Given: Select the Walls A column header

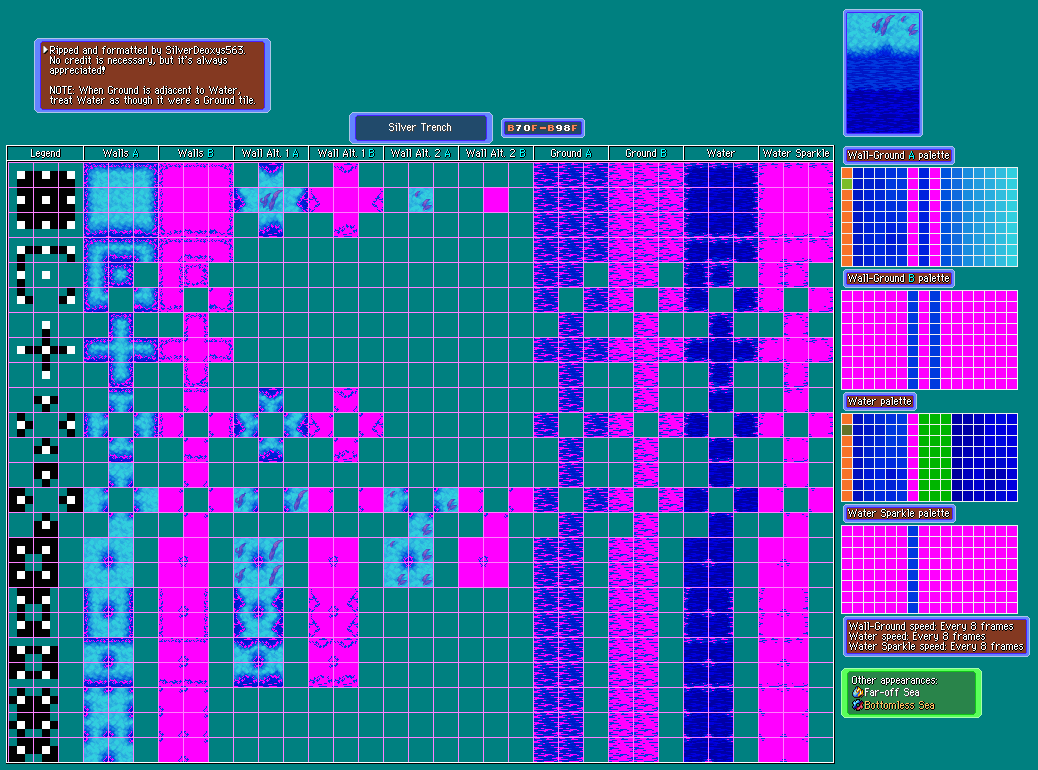Looking at the screenshot, I should [x=121, y=153].
